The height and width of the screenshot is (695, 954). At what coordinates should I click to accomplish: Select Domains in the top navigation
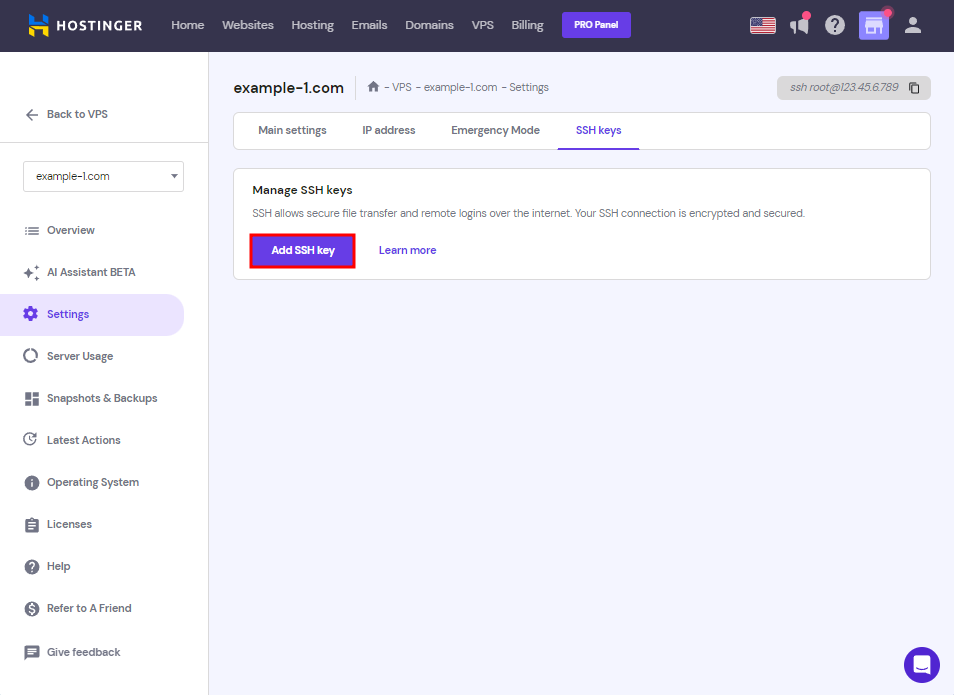pos(429,25)
